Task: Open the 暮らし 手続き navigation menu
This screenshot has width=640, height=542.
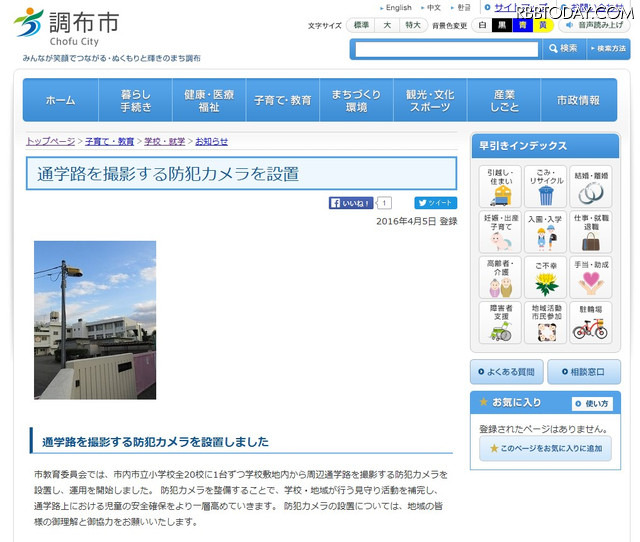Action: click(135, 100)
